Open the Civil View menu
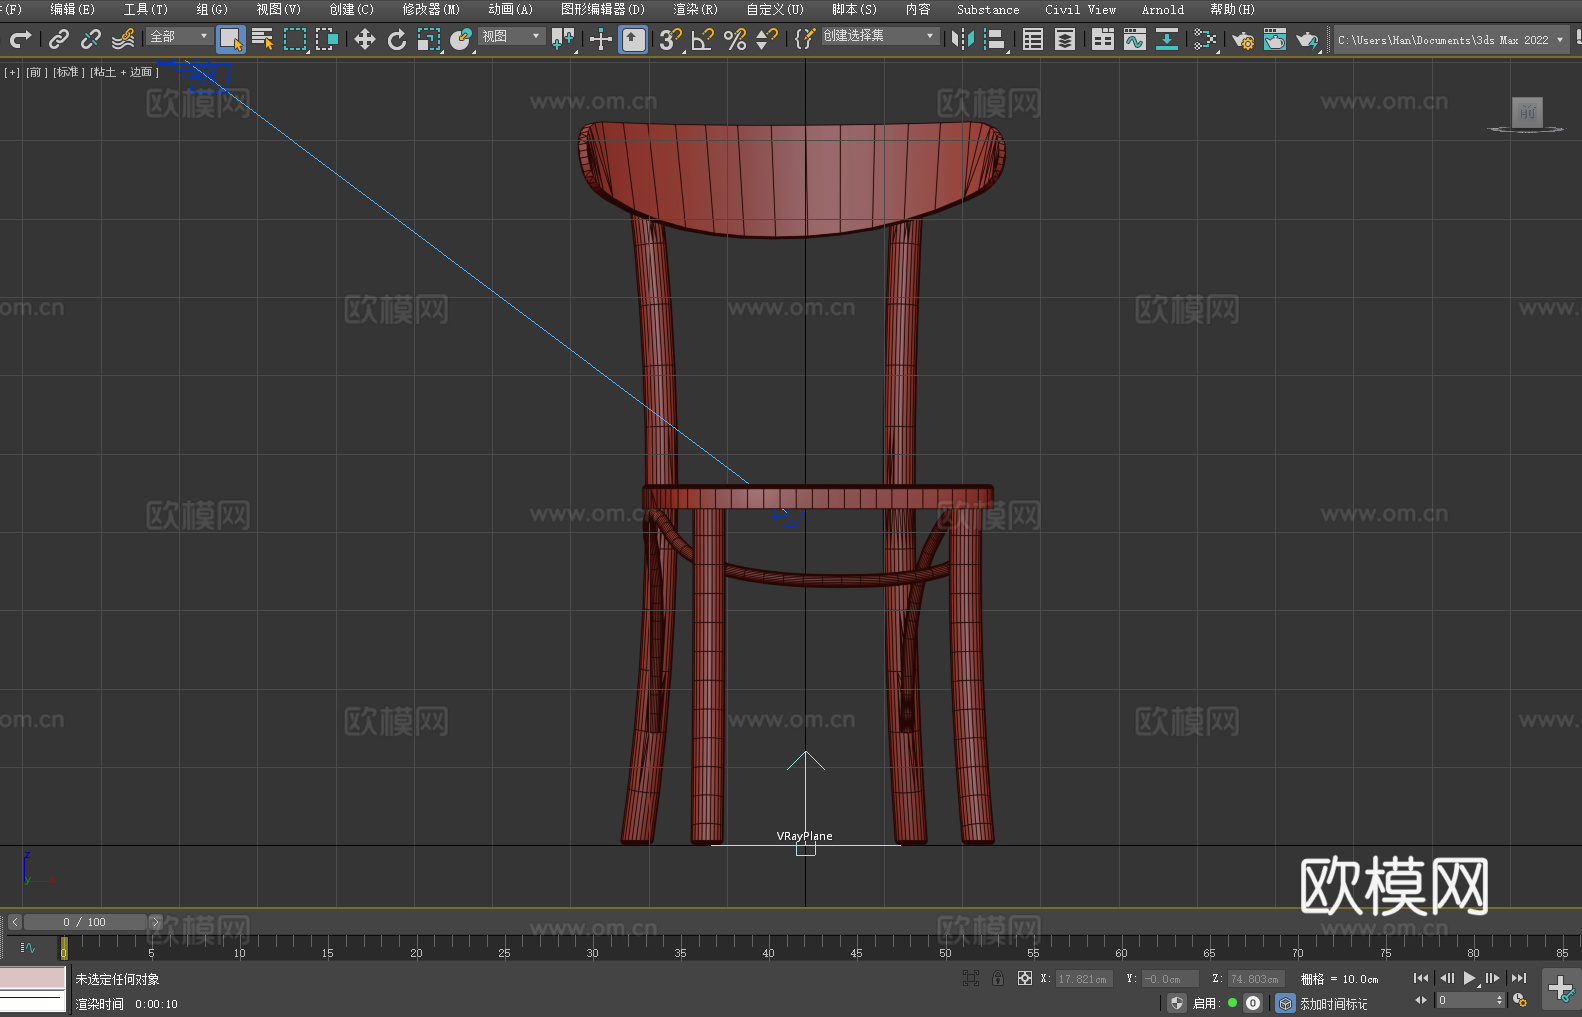1582x1017 pixels. coord(1080,9)
